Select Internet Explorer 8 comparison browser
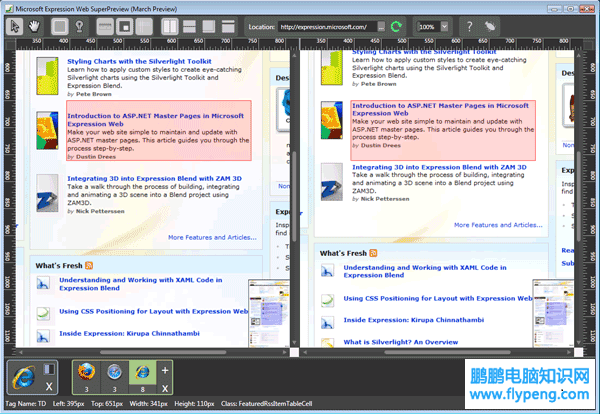 coord(142,377)
